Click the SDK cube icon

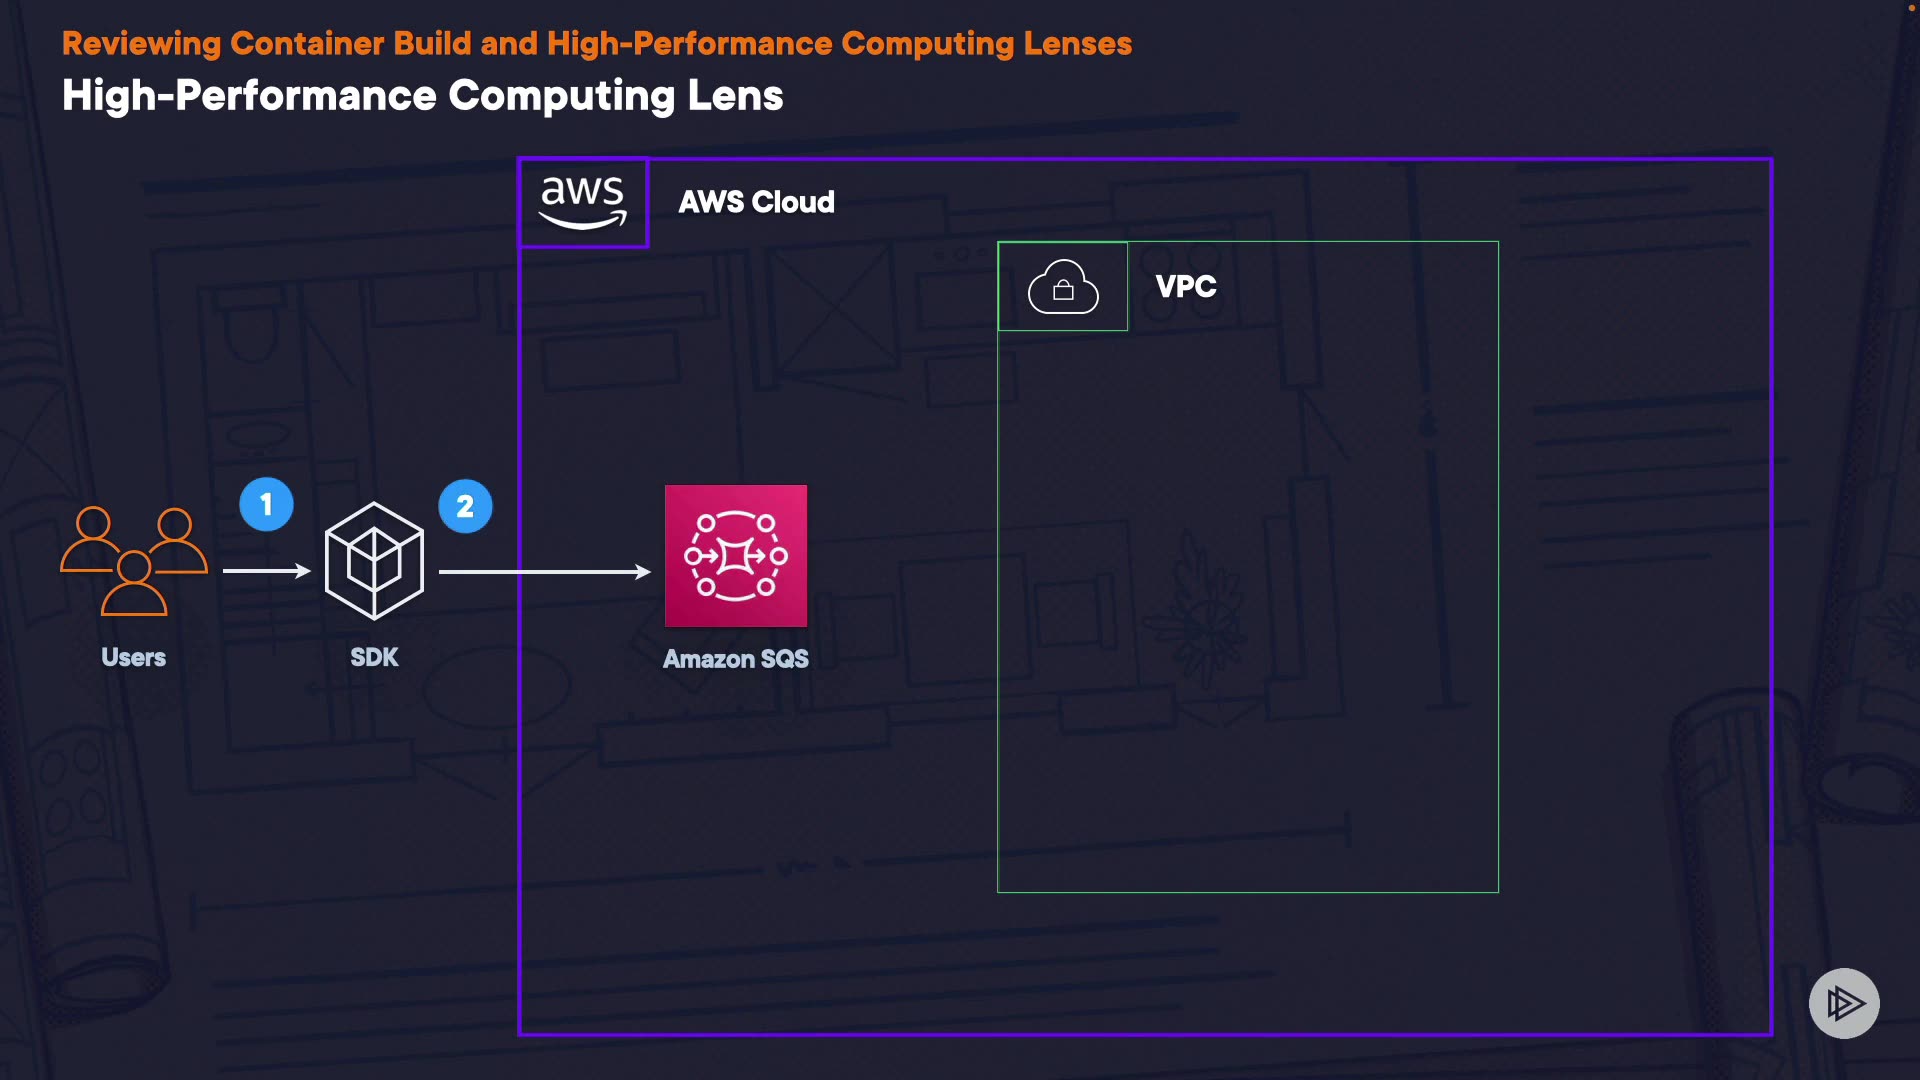tap(374, 561)
